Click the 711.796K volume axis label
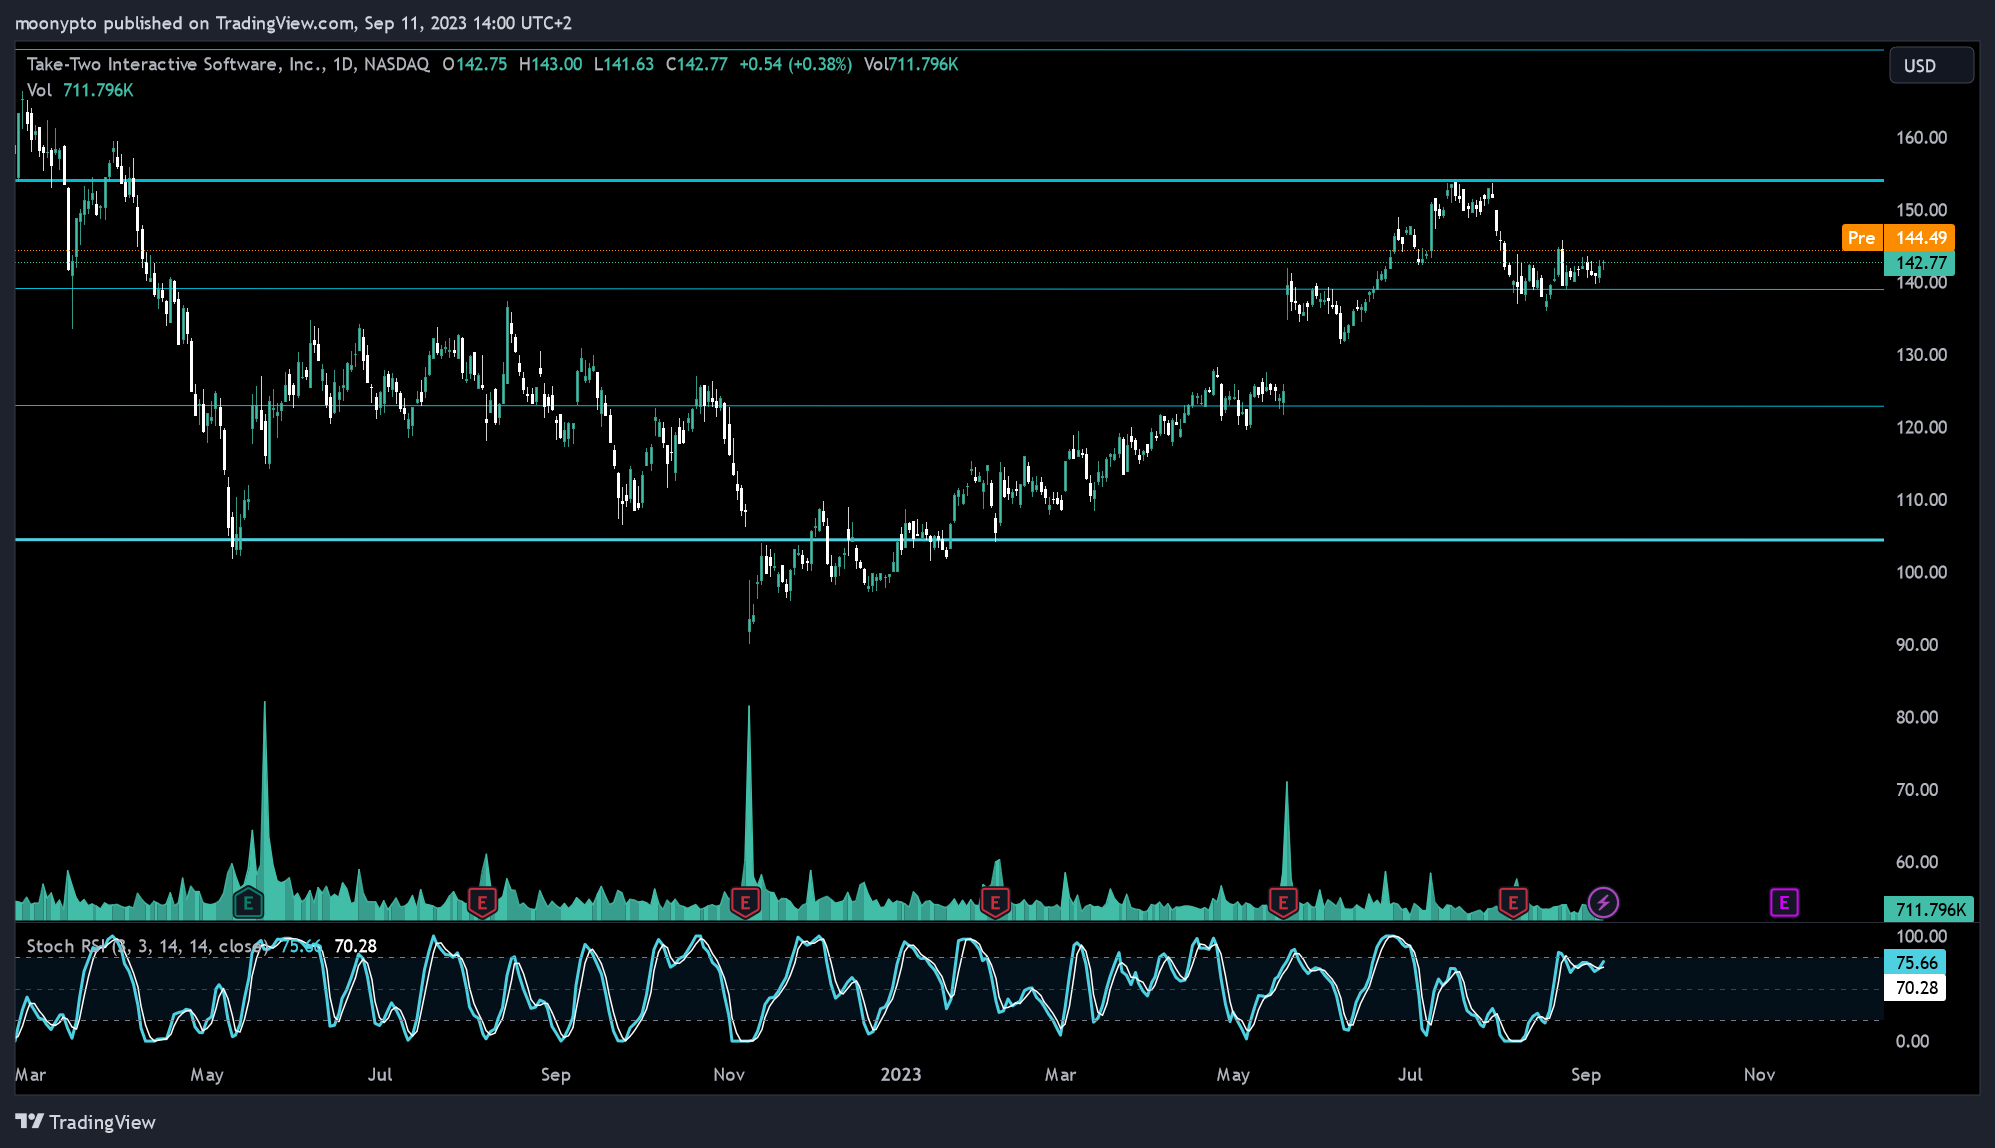 pyautogui.click(x=1929, y=909)
